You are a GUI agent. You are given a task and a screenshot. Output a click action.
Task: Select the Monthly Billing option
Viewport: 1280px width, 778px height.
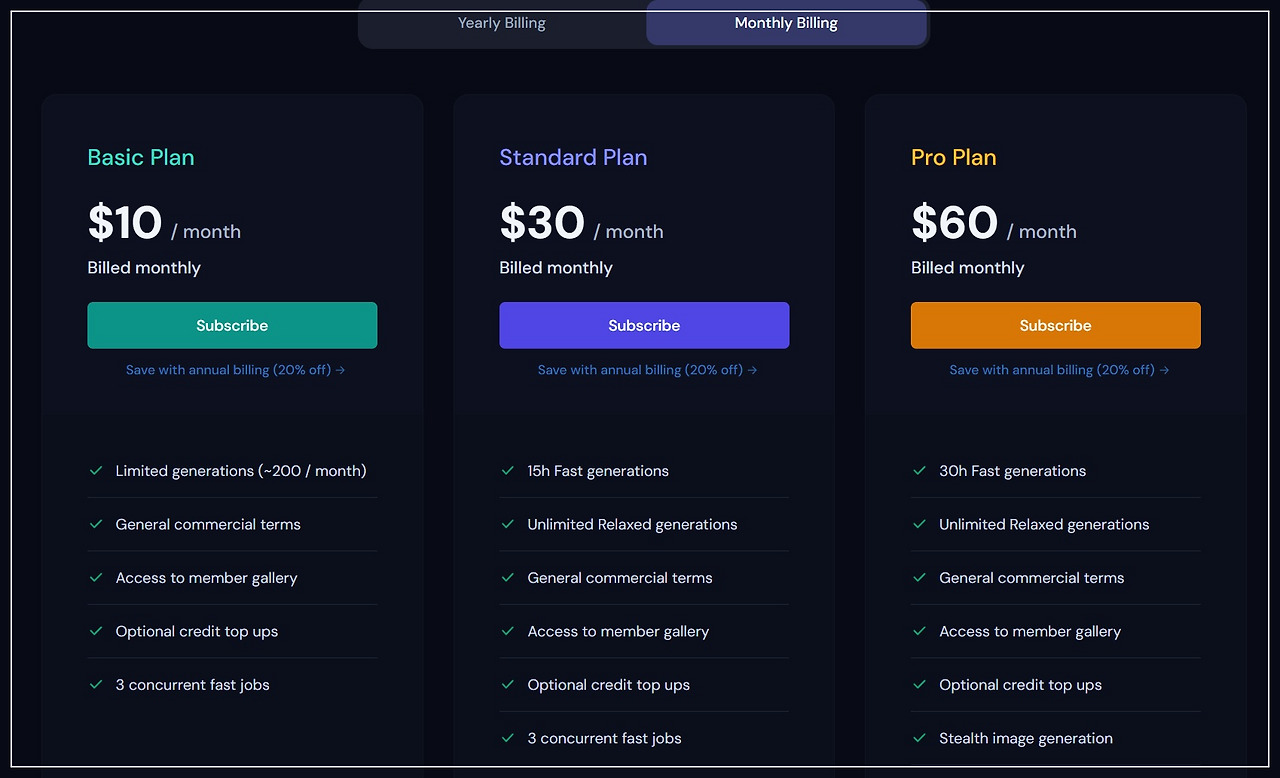[x=786, y=23]
